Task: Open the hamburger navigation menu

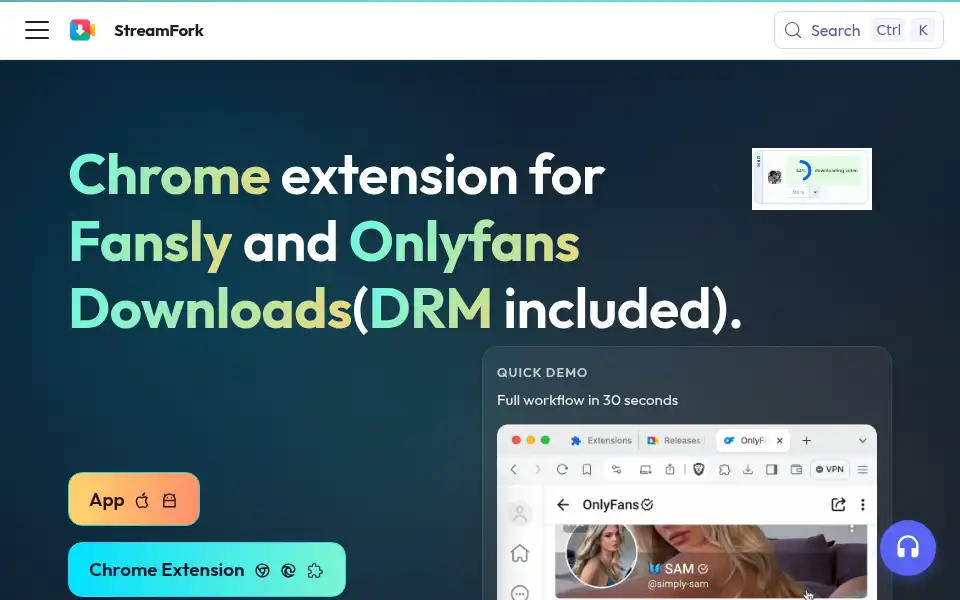Action: (37, 30)
